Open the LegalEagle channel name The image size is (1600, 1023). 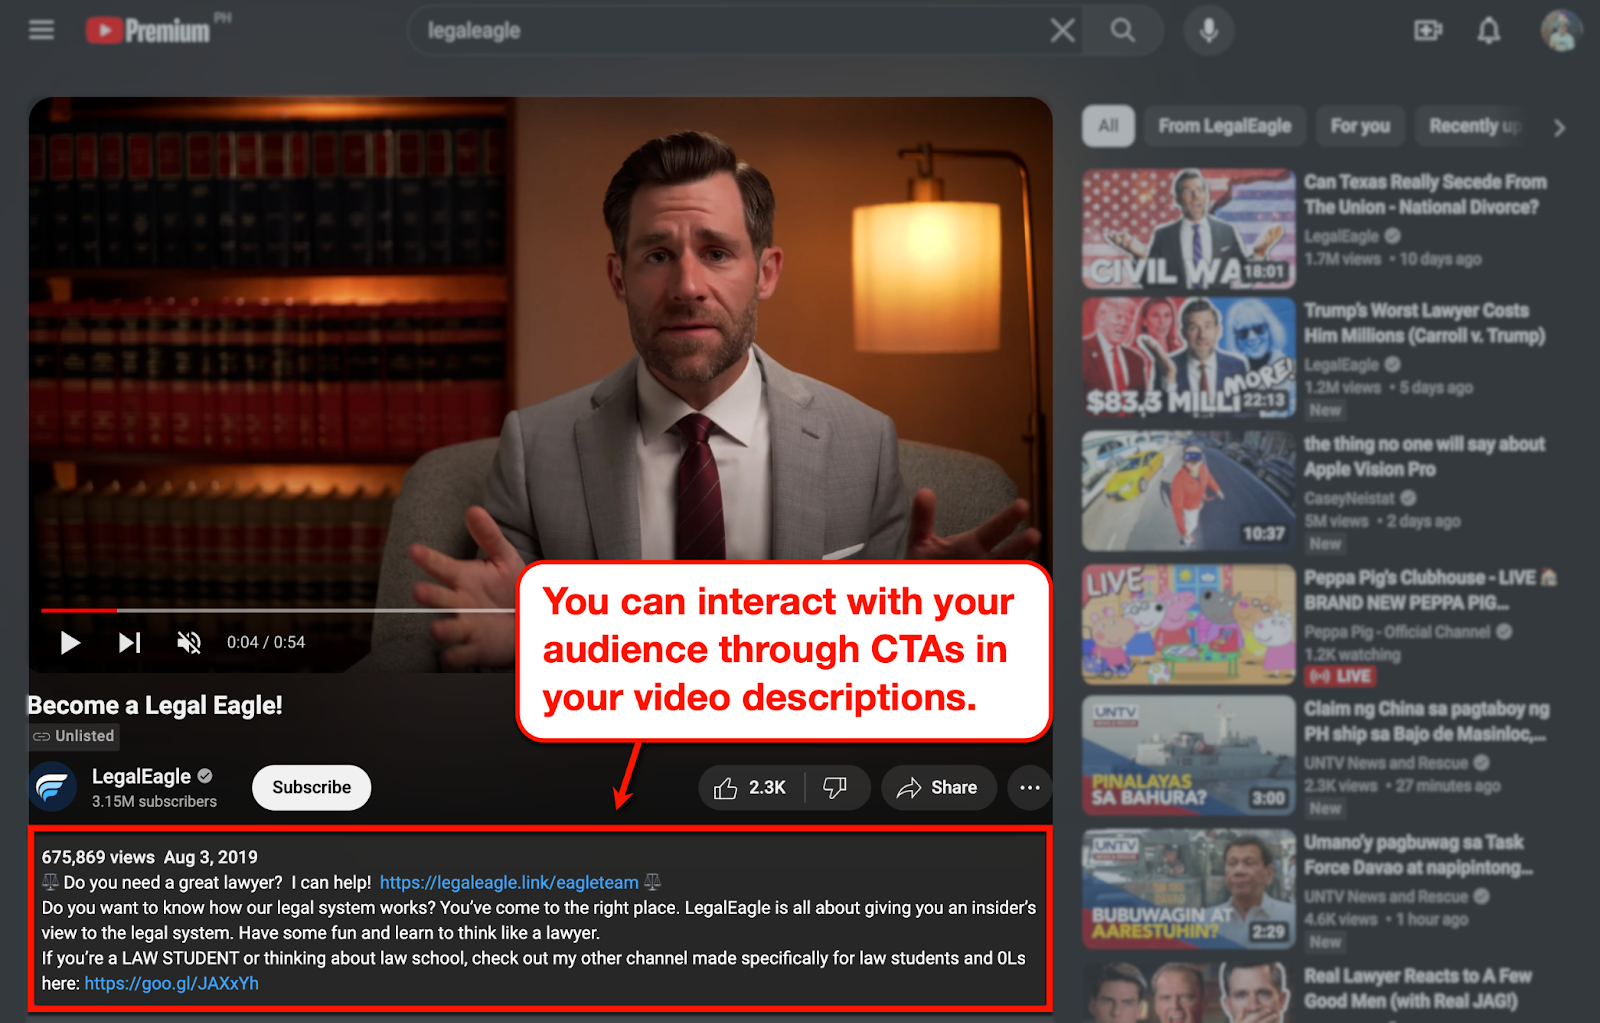141,776
